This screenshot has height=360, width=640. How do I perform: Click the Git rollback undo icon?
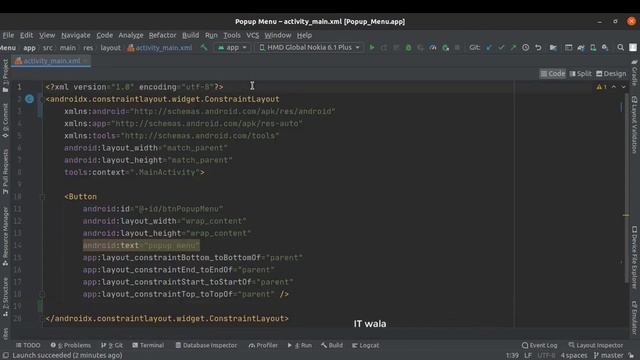538,48
